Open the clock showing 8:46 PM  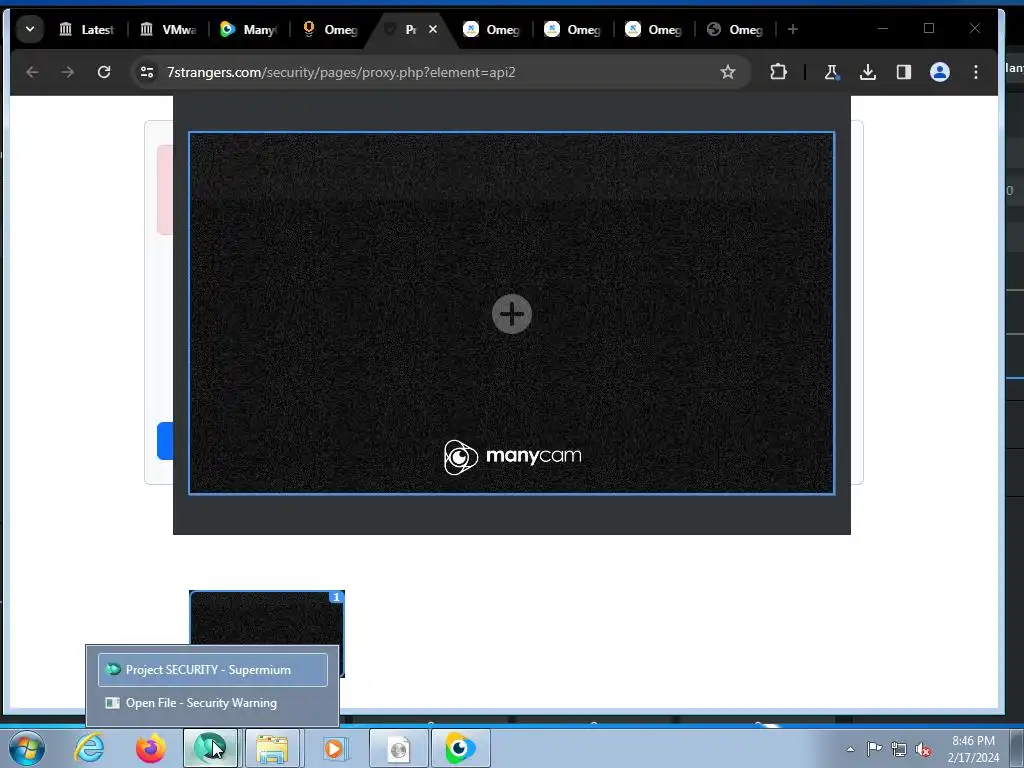tap(973, 749)
